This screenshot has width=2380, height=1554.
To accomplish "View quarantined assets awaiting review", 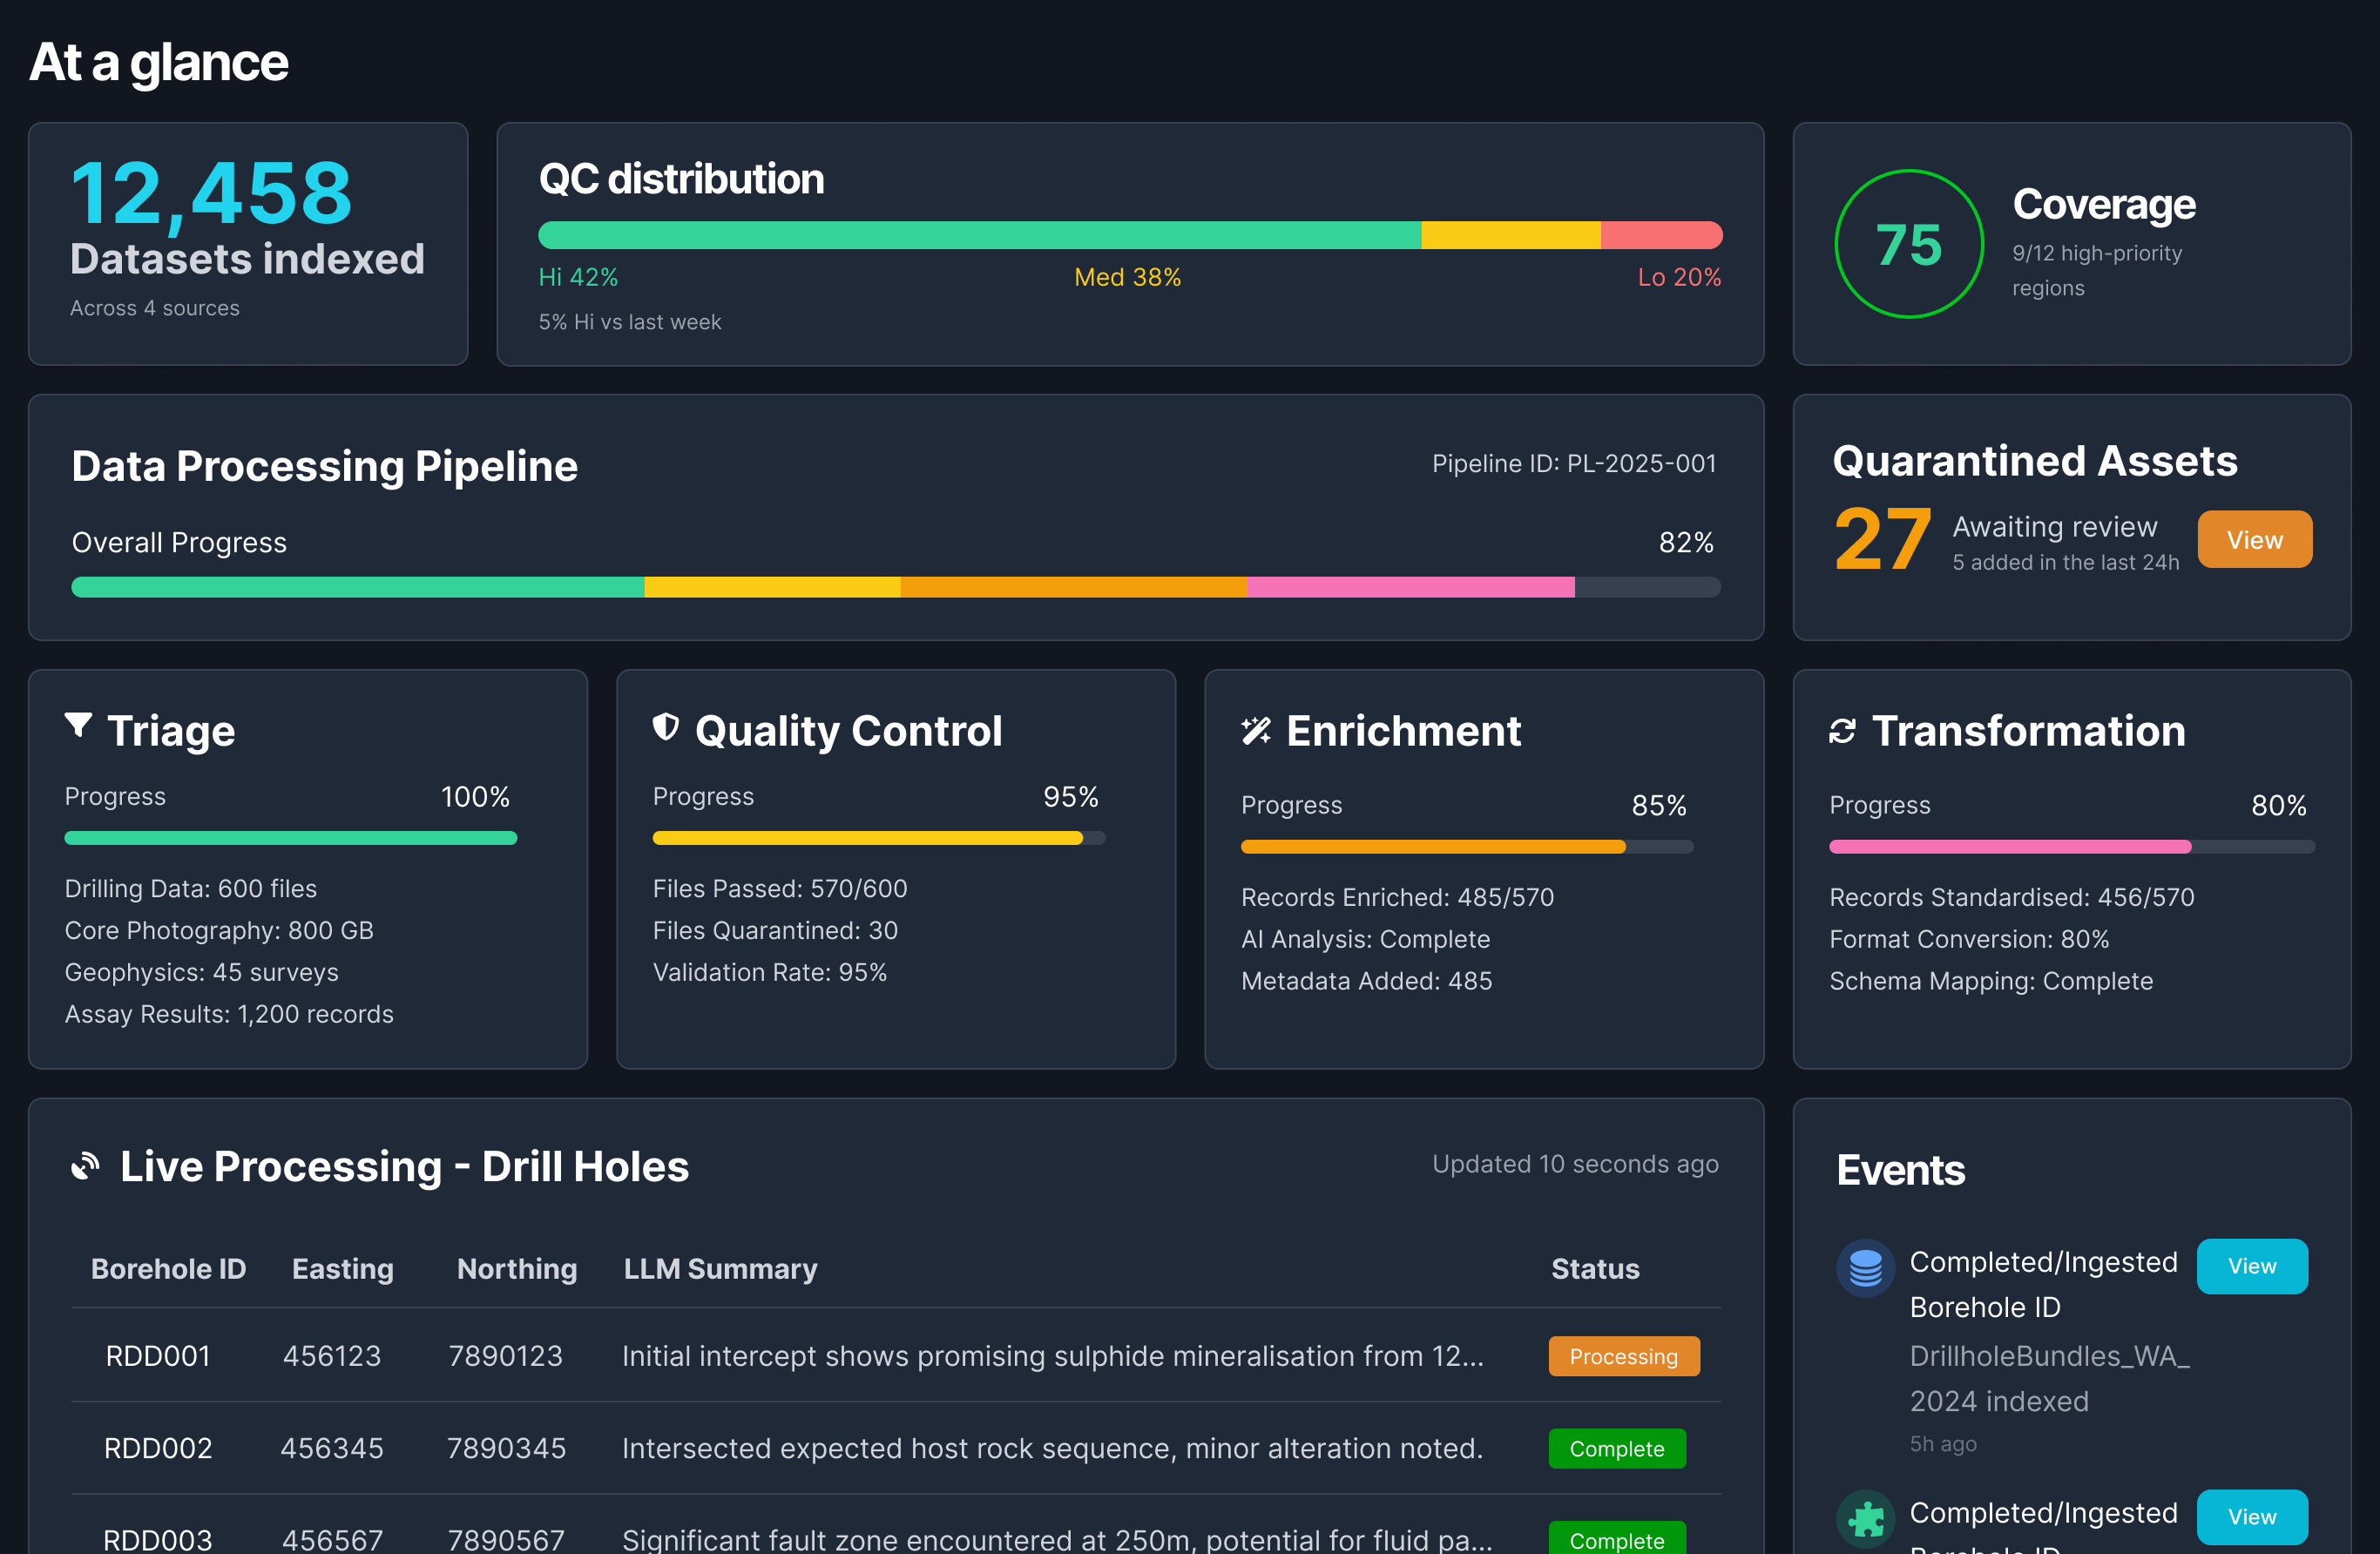I will click(2254, 539).
